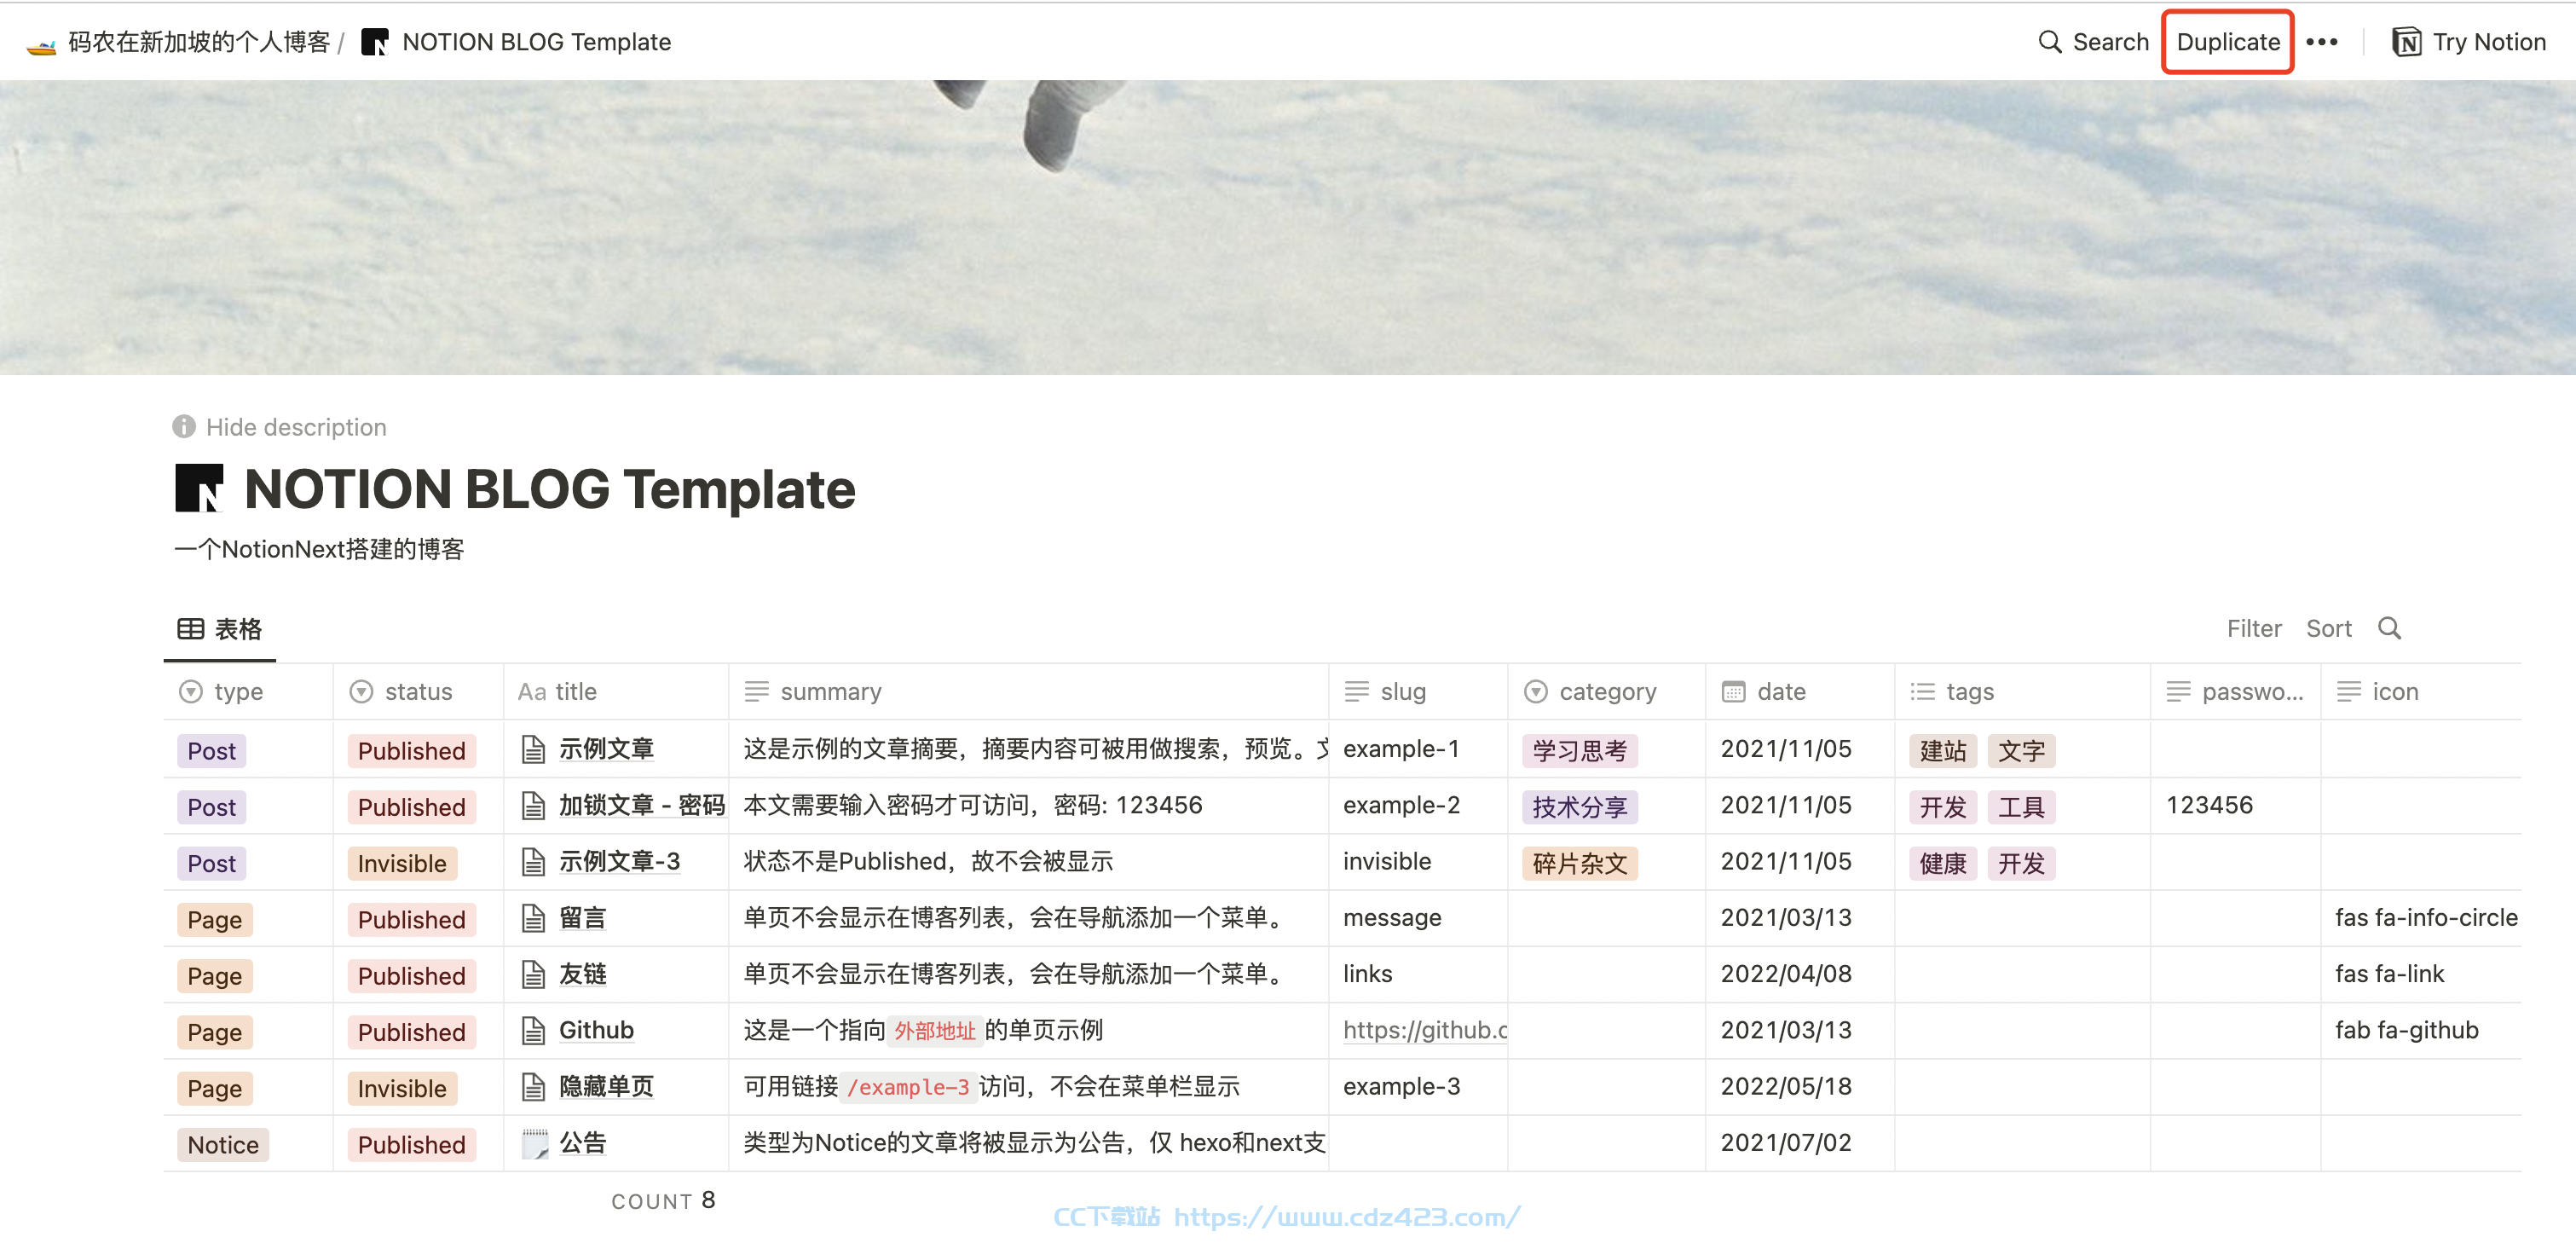Click the notepad icon of 公告 row
Image resolution: width=2576 pixels, height=1243 pixels.
tap(535, 1143)
